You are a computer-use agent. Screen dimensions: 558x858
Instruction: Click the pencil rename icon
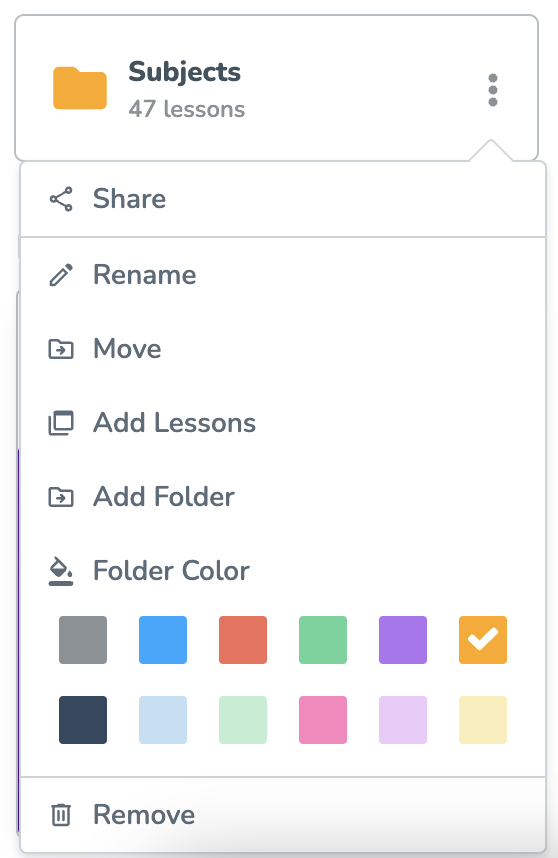(x=61, y=275)
